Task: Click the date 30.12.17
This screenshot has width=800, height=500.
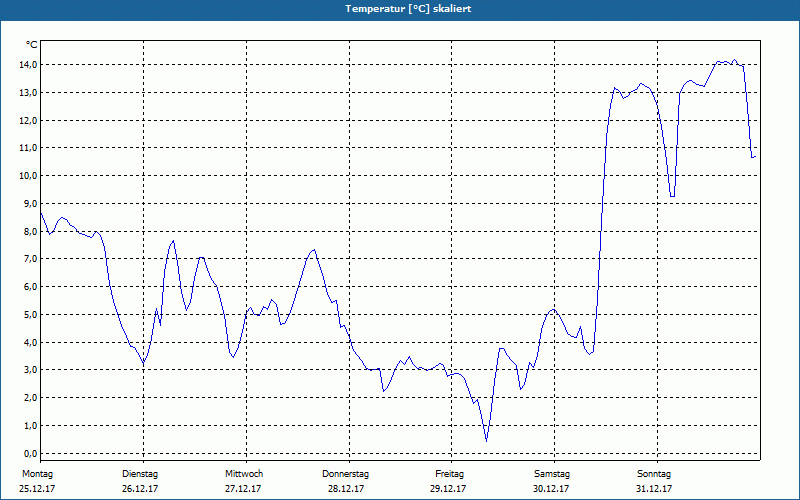Action: tap(551, 489)
